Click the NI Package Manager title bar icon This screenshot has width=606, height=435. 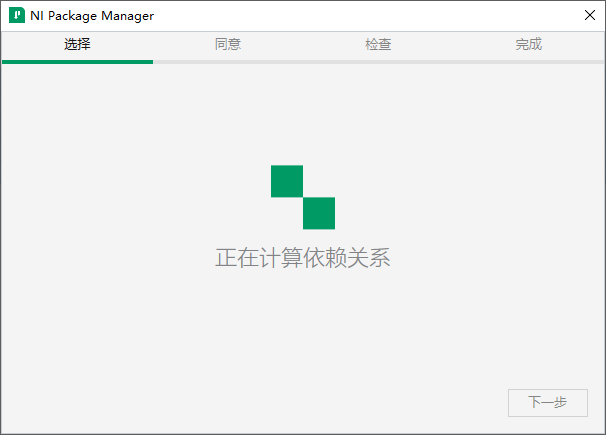point(16,16)
